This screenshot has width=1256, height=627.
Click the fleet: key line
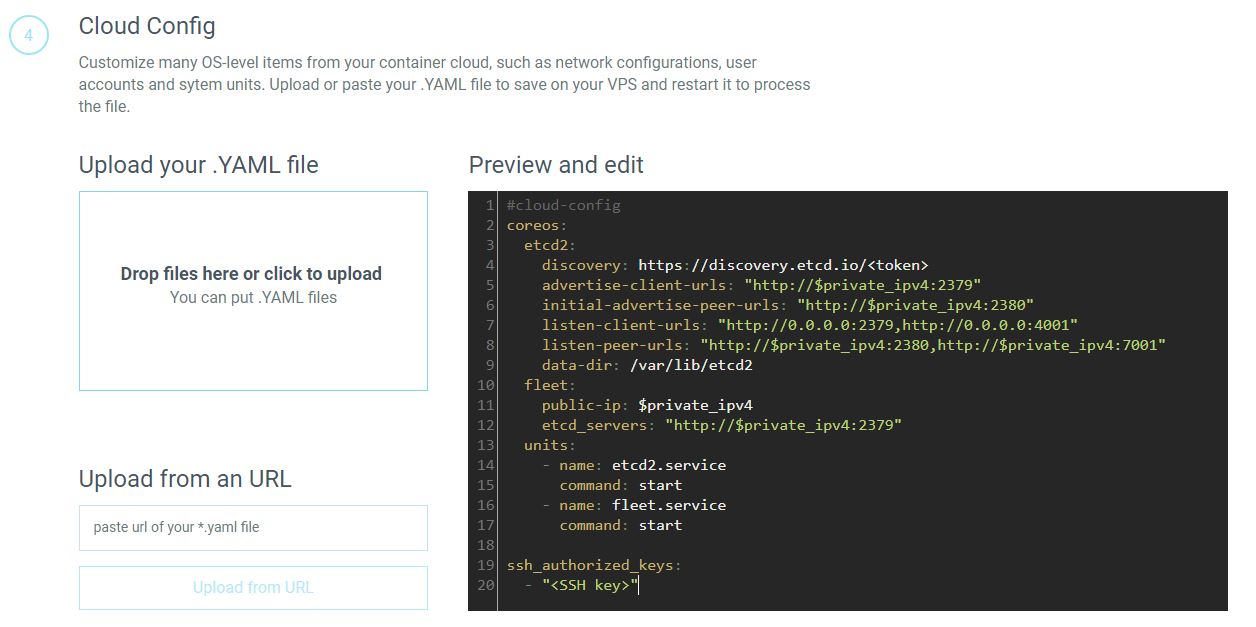(x=550, y=385)
